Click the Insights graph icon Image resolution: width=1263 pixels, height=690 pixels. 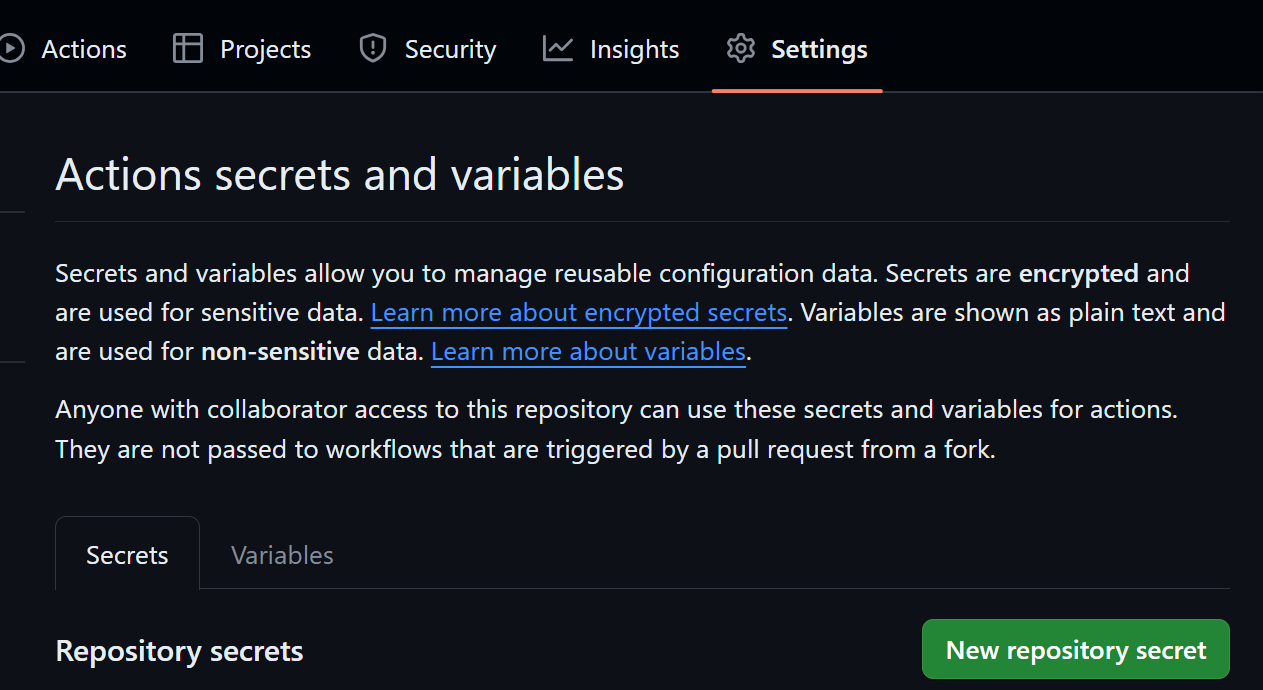pos(558,48)
